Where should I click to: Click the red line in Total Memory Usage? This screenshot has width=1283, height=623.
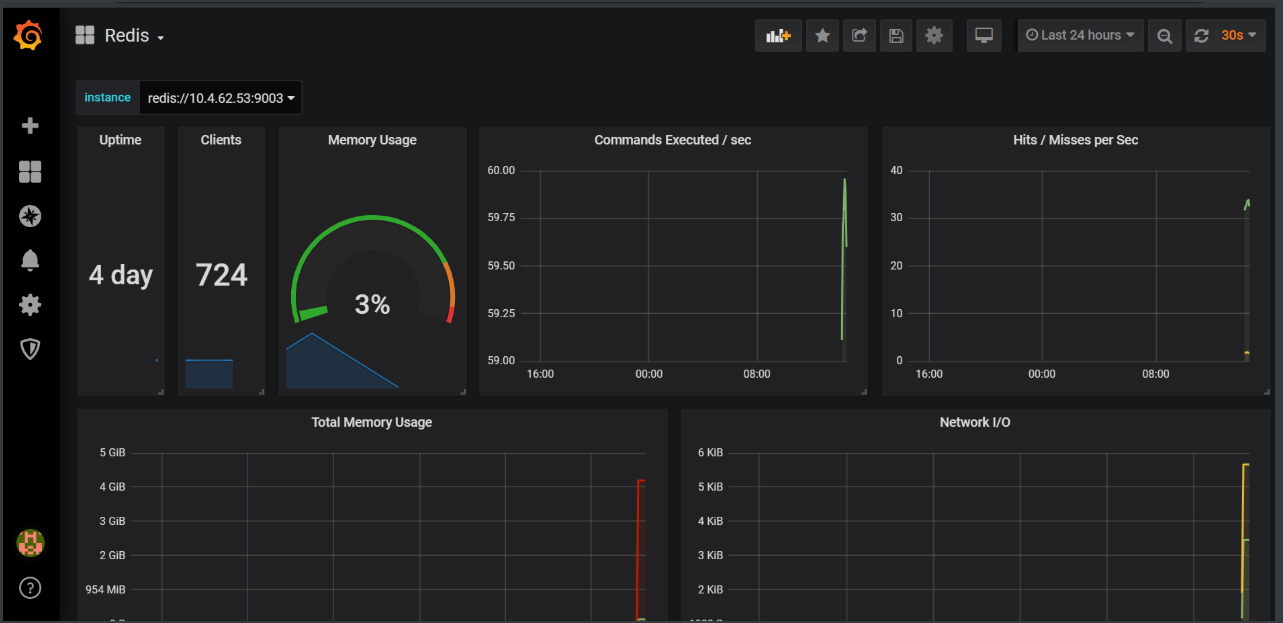coord(638,550)
